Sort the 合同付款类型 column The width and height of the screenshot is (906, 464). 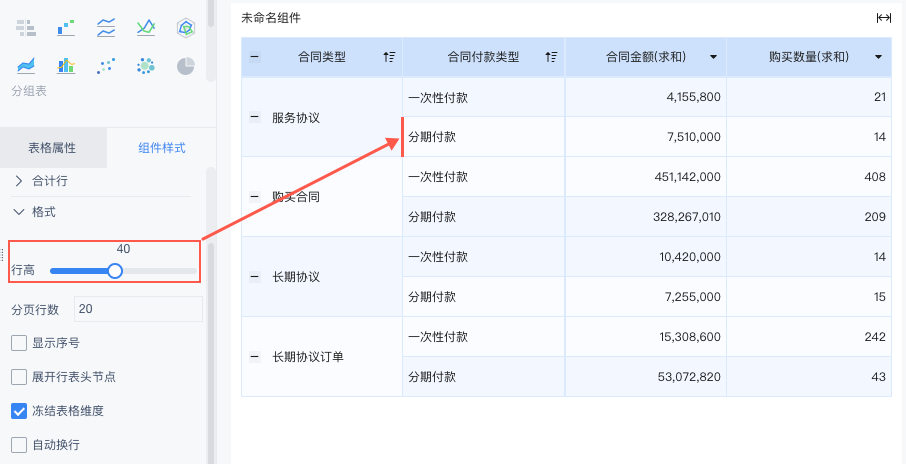tap(551, 57)
